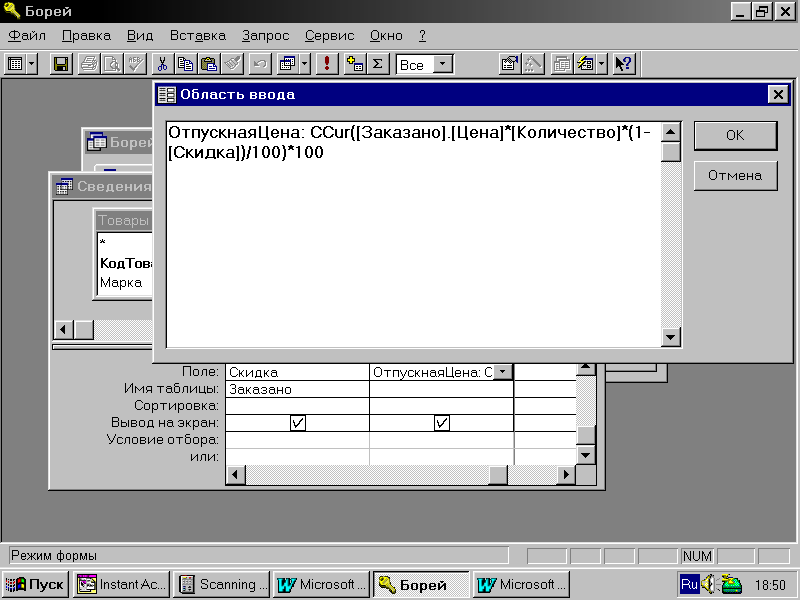Click the Show Table toolbar icon
This screenshot has height=600, width=800.
[x=355, y=64]
